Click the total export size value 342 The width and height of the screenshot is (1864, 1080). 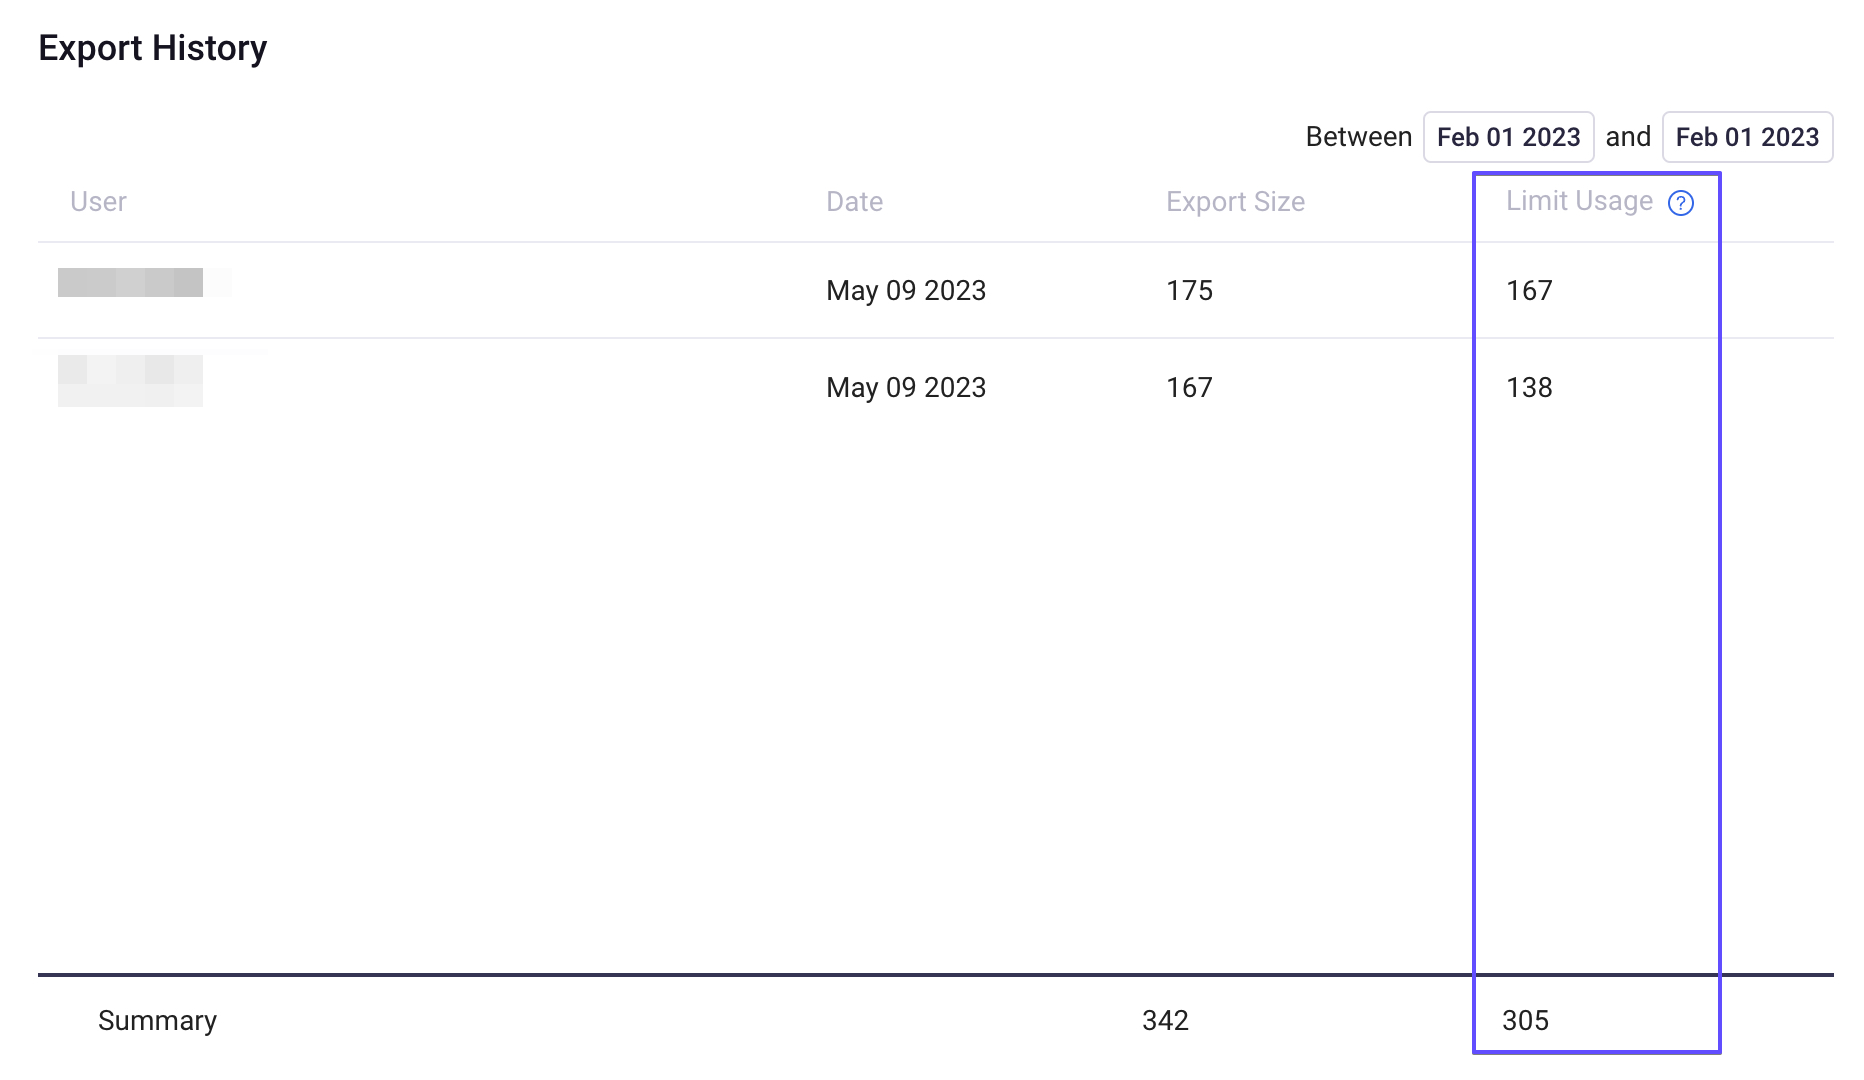point(1164,1020)
